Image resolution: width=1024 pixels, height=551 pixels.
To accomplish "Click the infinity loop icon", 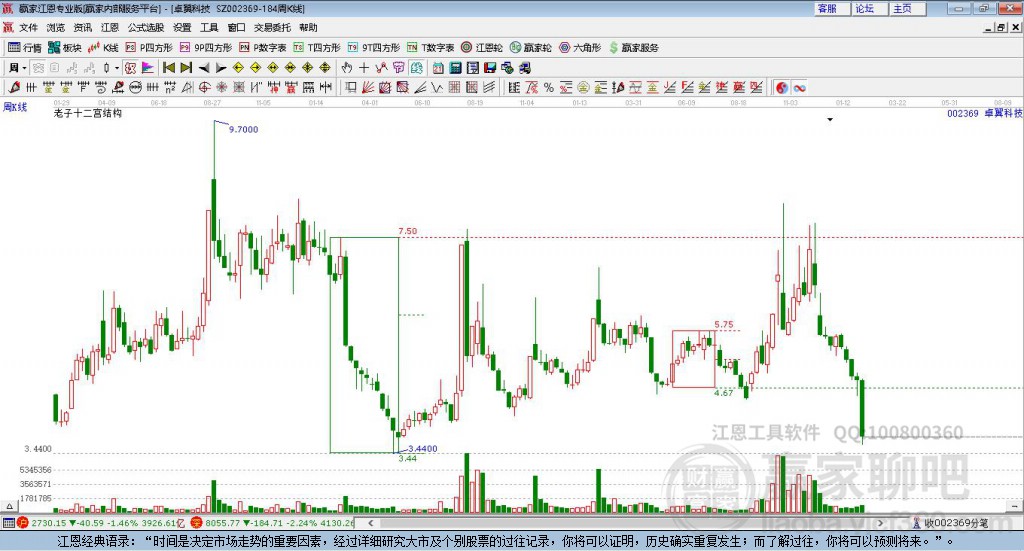I will 800,87.
